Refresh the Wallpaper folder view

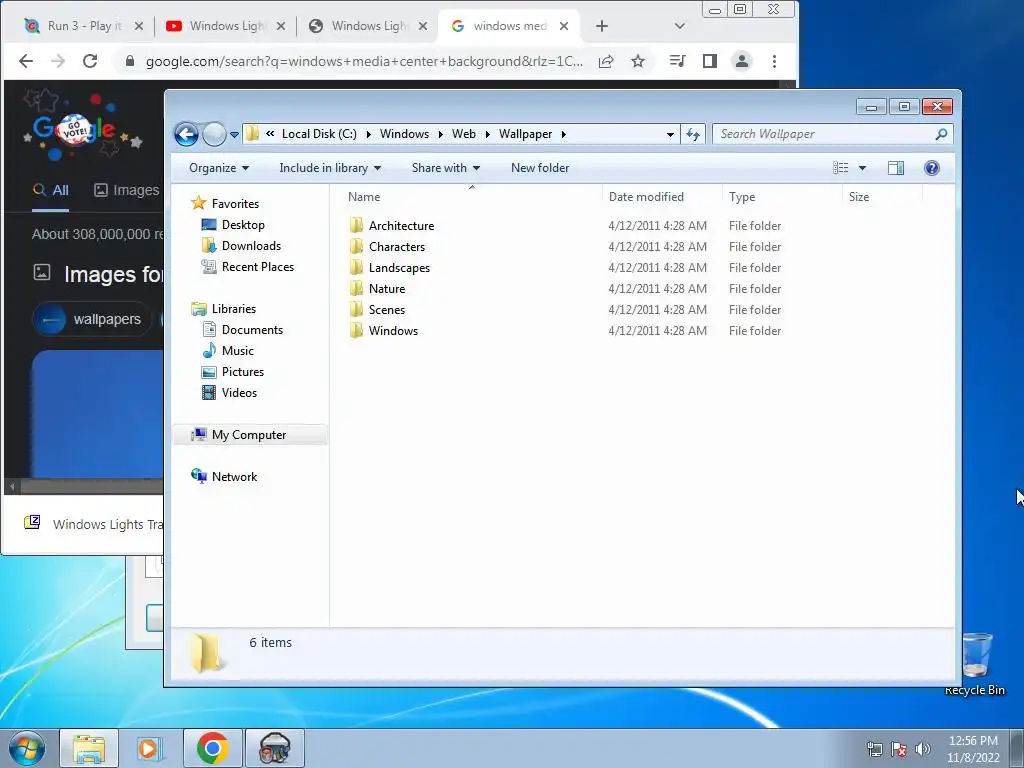[x=692, y=135]
